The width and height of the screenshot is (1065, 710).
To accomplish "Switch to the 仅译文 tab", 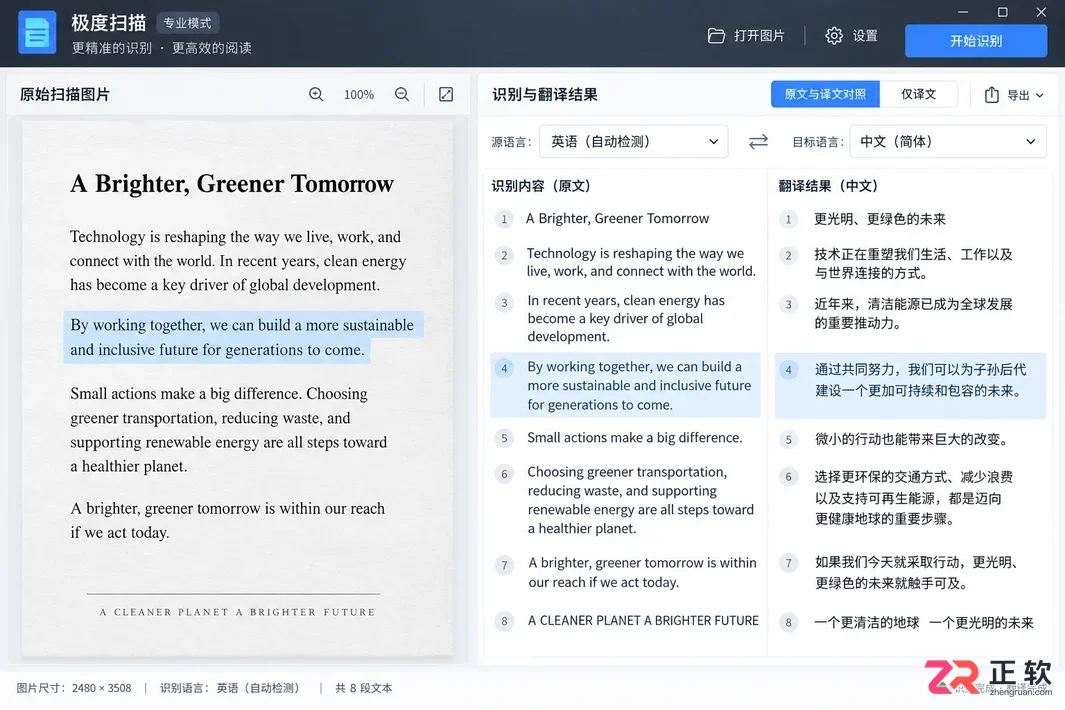I will pyautogui.click(x=918, y=94).
